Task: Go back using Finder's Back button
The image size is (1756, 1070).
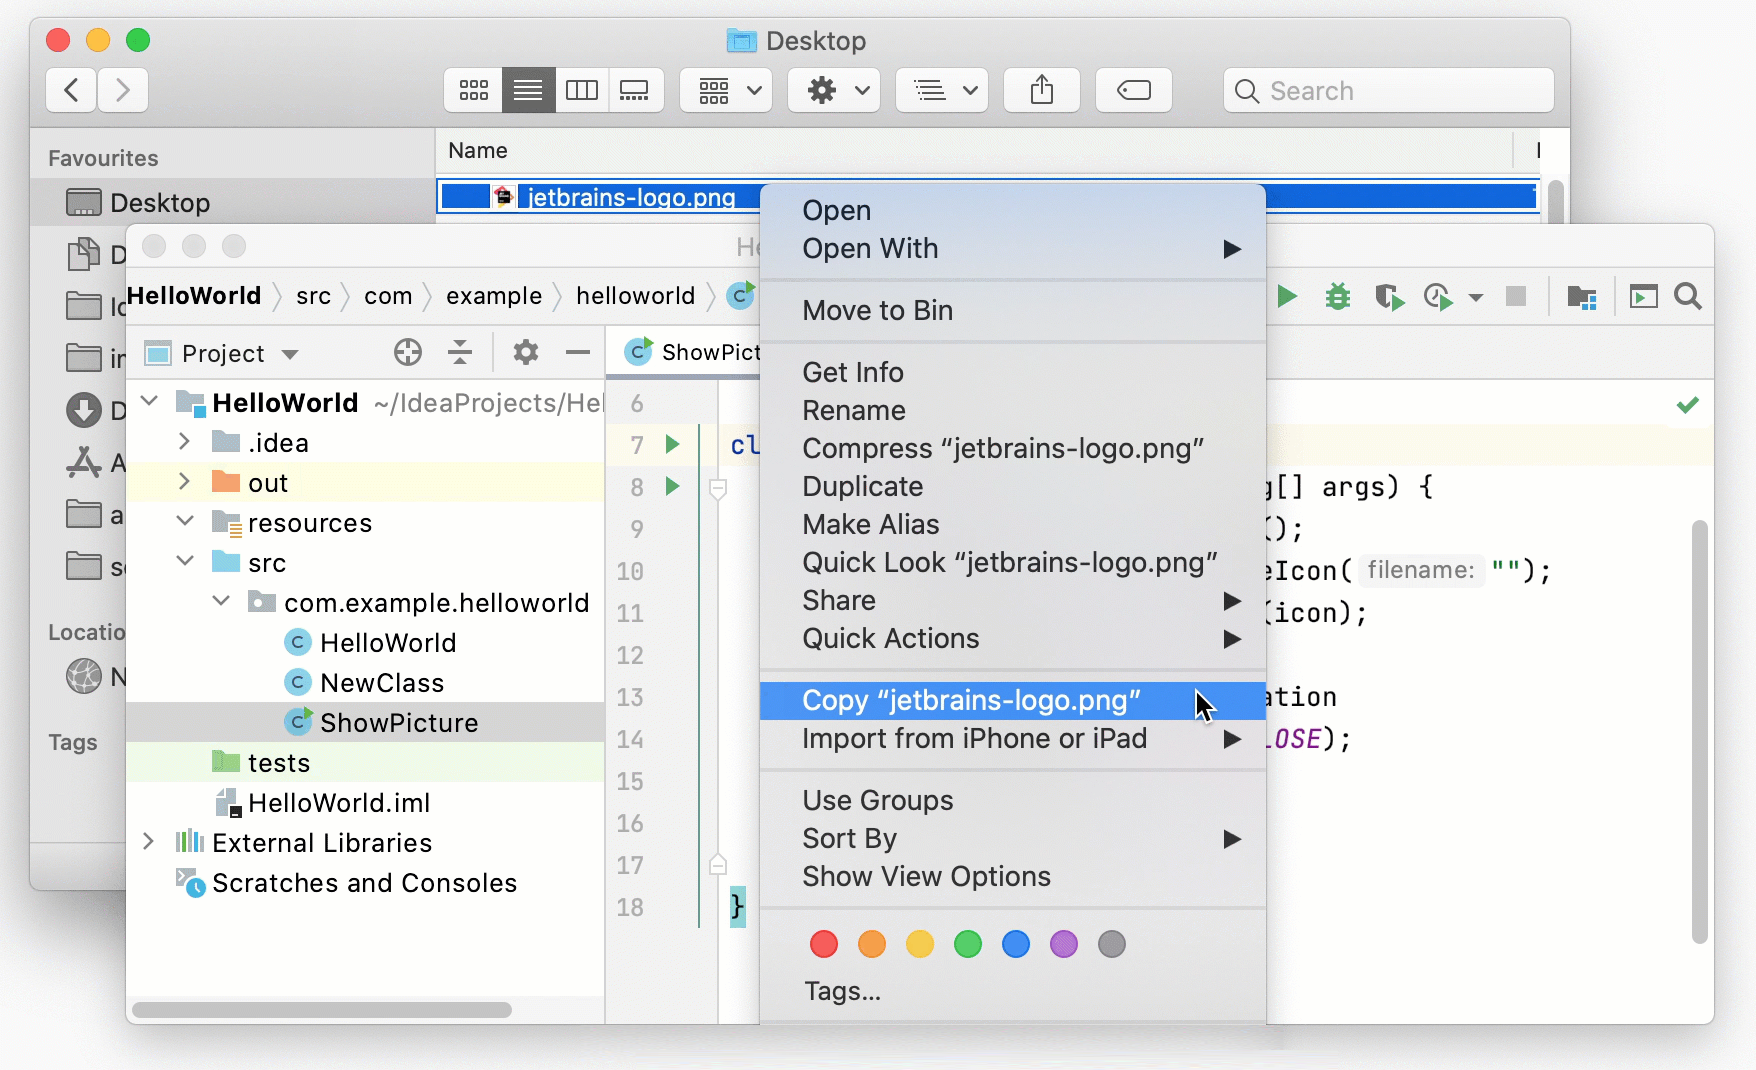Action: coord(70,90)
